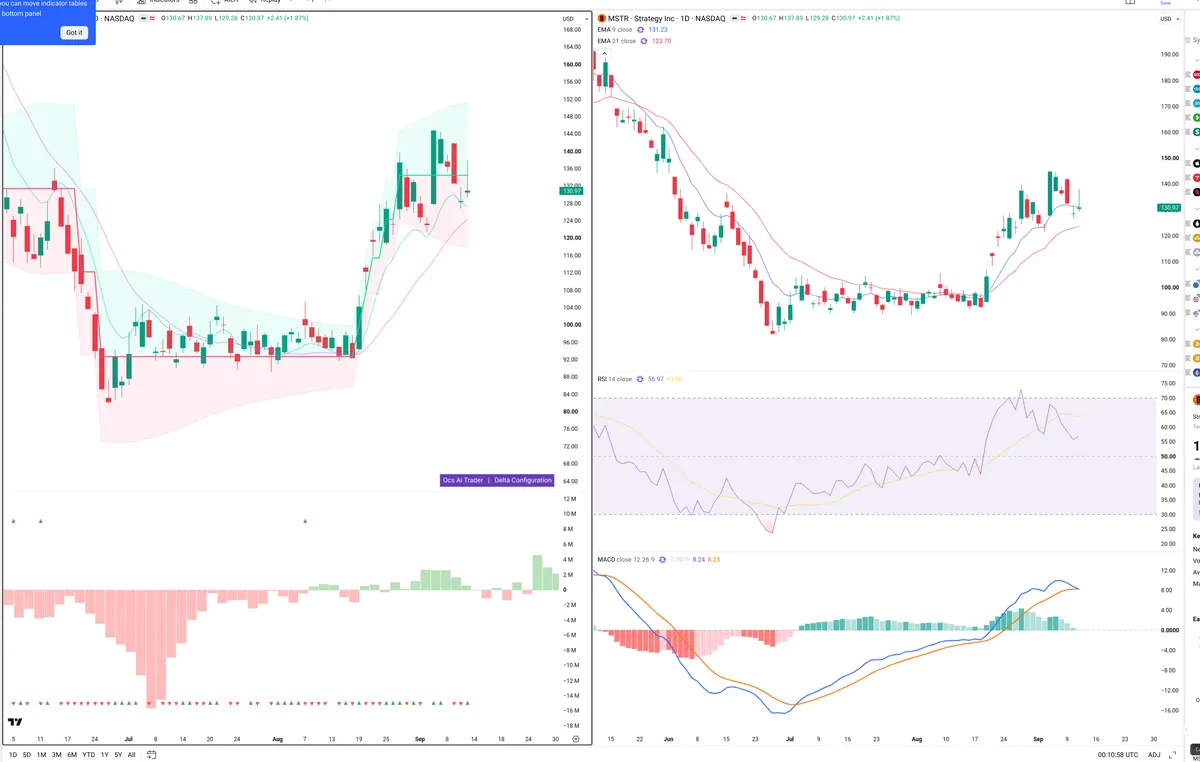The width and height of the screenshot is (1200, 762).
Task: Set time range to 1D
Action: [13, 755]
